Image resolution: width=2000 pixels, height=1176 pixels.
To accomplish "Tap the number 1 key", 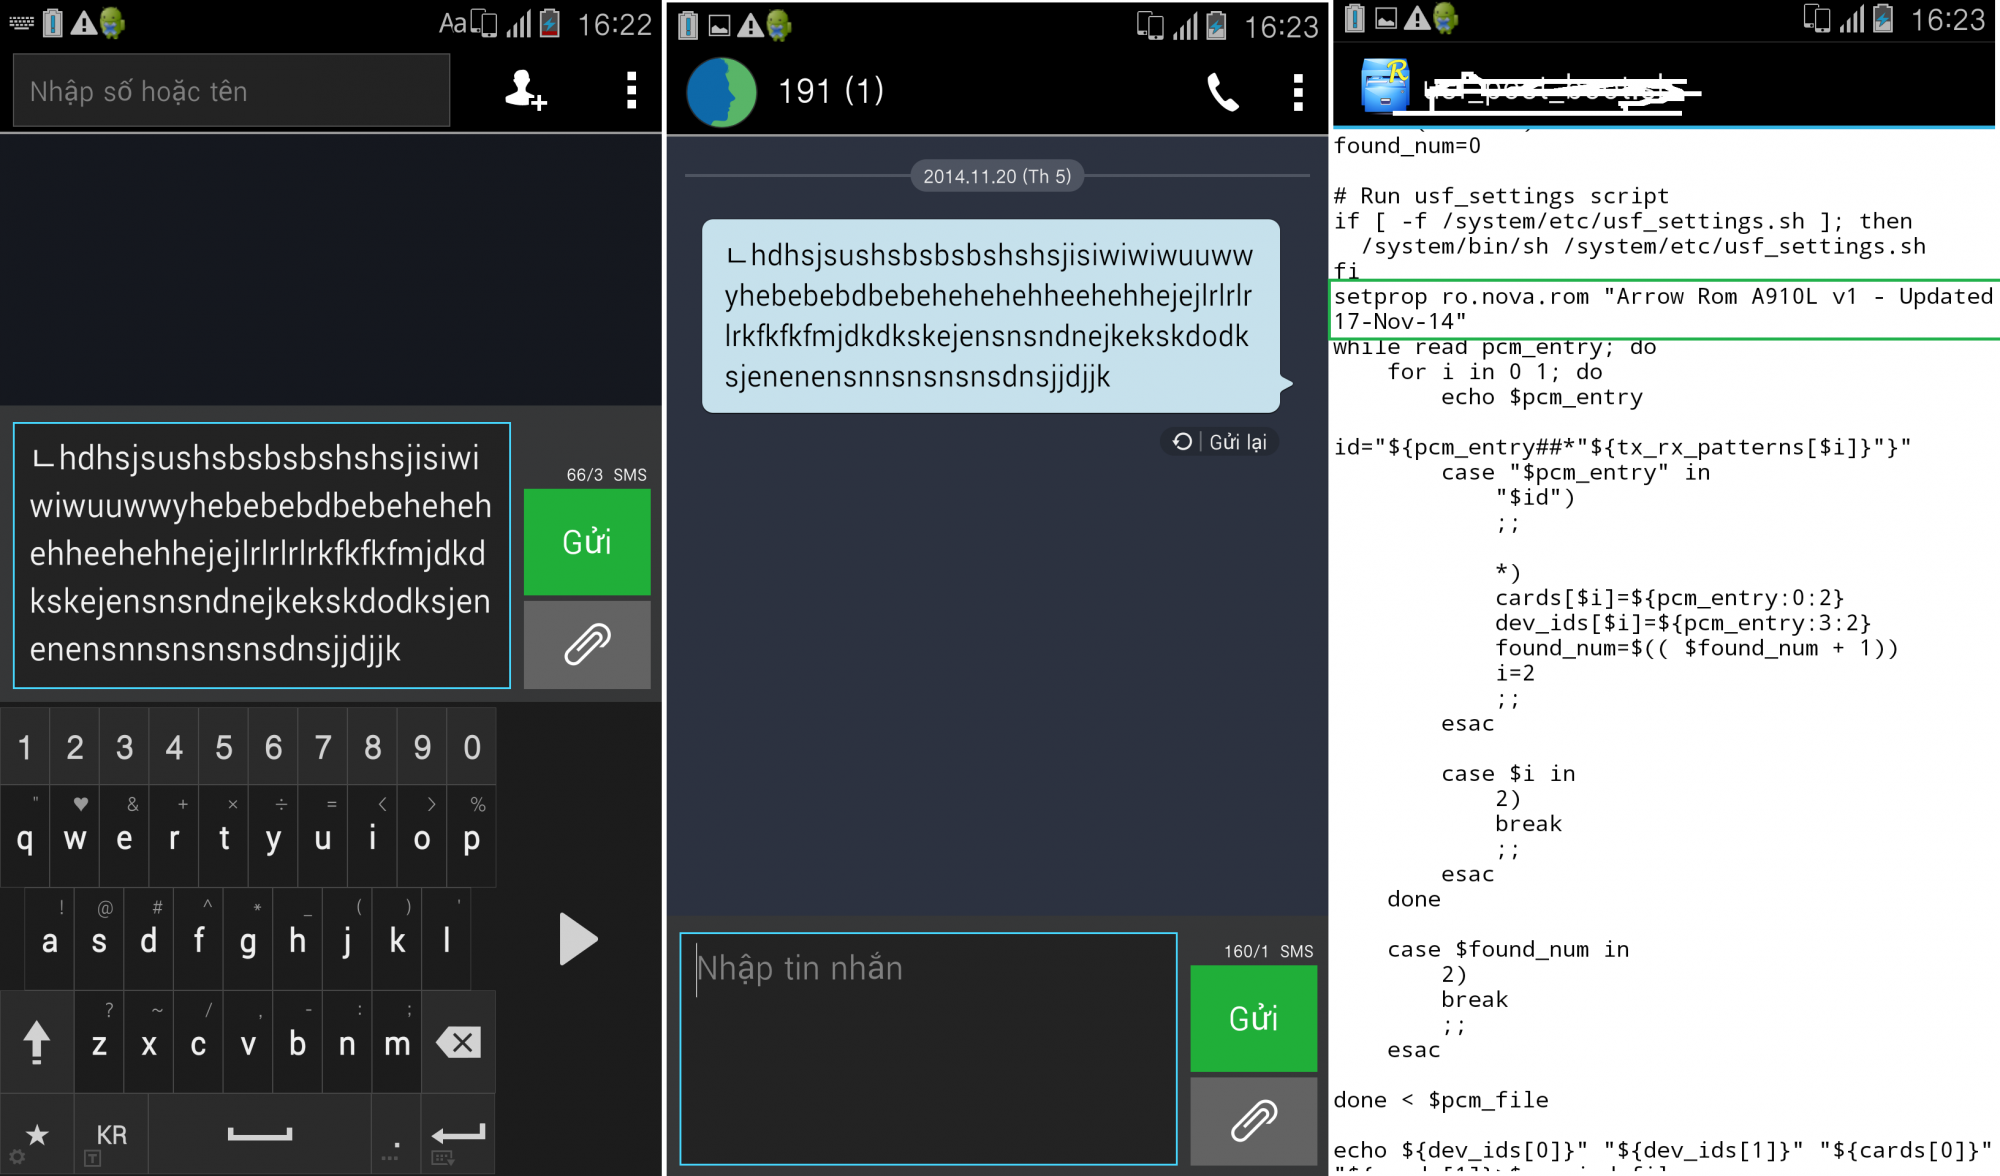I will tap(25, 746).
